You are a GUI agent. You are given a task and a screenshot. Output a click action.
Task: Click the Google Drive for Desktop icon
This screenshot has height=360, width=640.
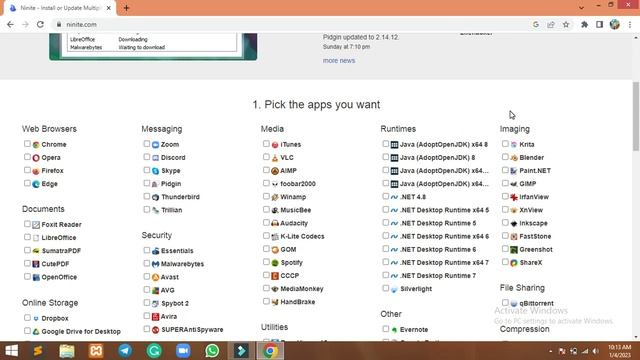(36, 331)
